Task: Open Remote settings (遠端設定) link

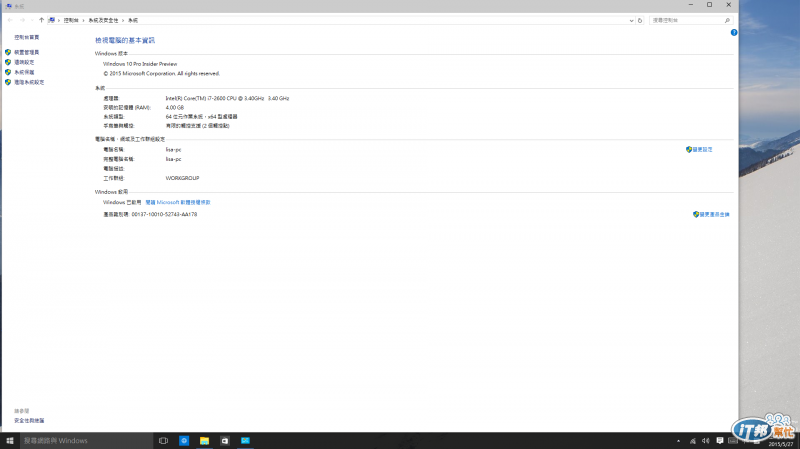Action: point(24,62)
